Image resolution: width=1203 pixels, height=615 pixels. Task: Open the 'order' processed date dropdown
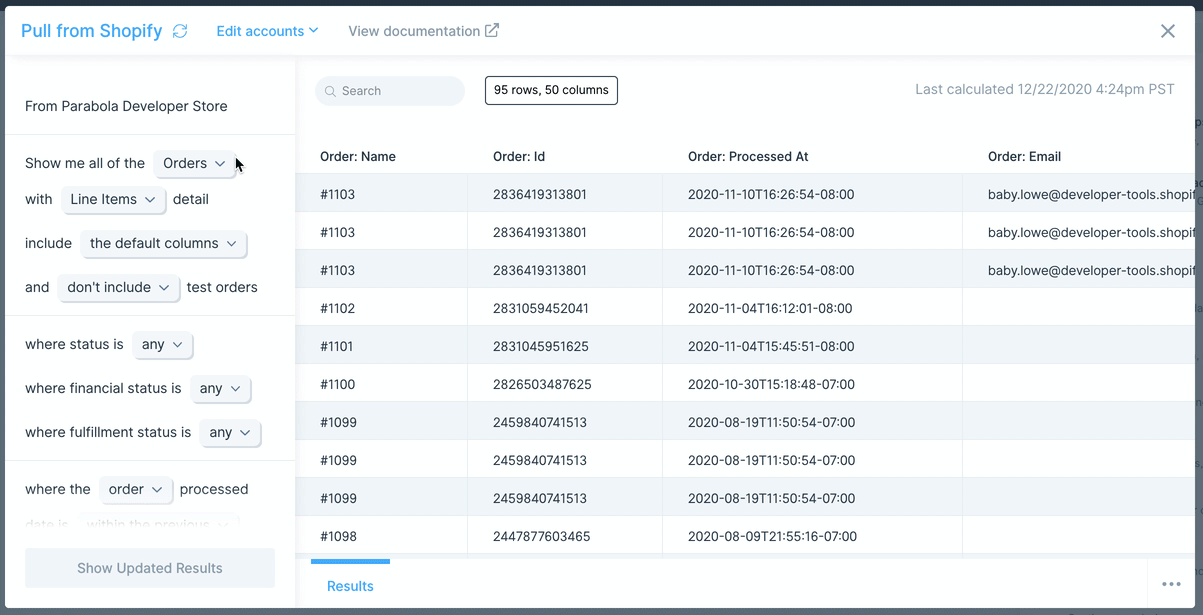click(x=136, y=489)
